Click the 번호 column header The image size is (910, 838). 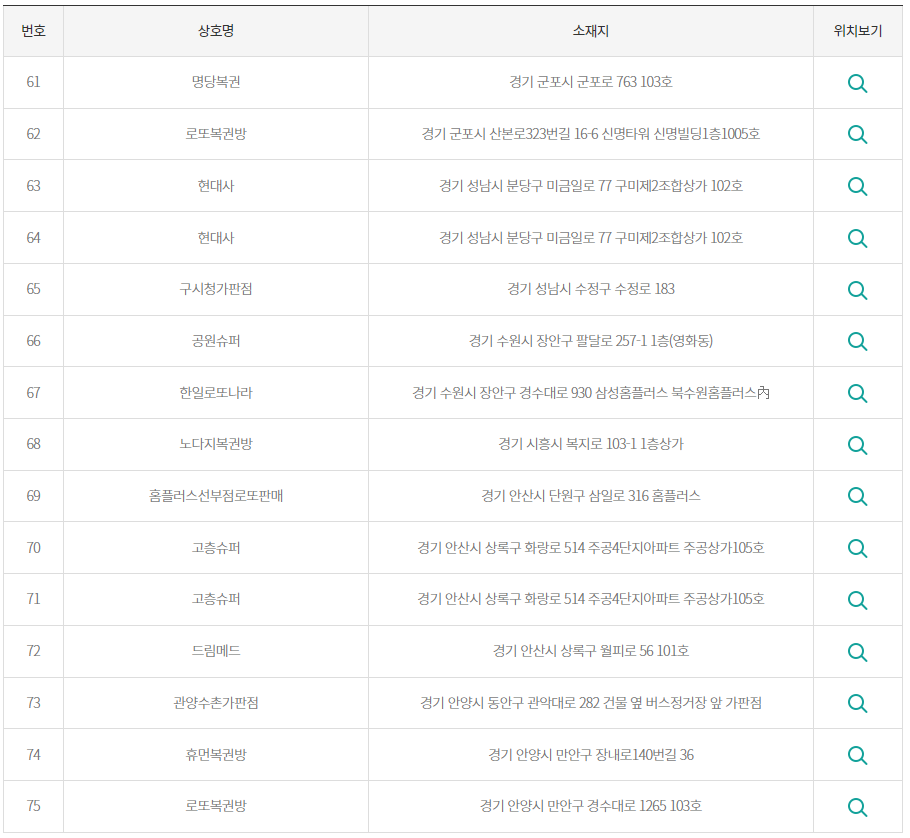(34, 31)
